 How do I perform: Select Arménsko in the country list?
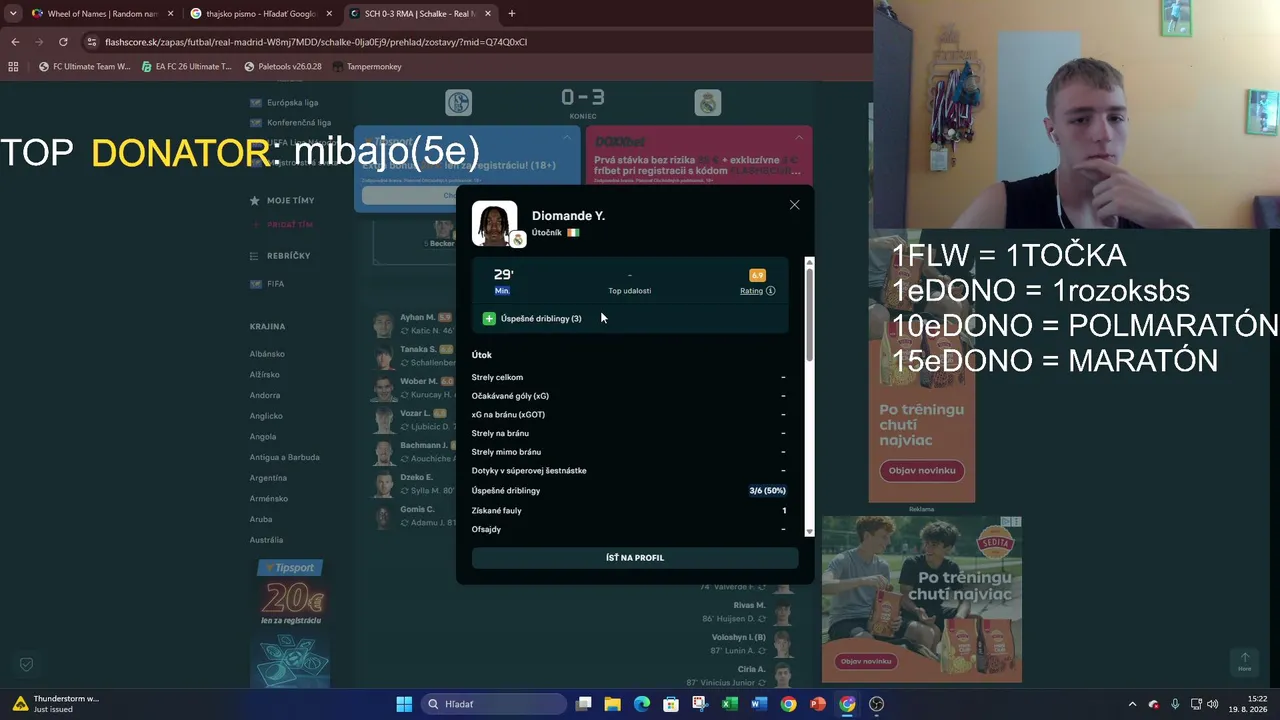(x=268, y=499)
